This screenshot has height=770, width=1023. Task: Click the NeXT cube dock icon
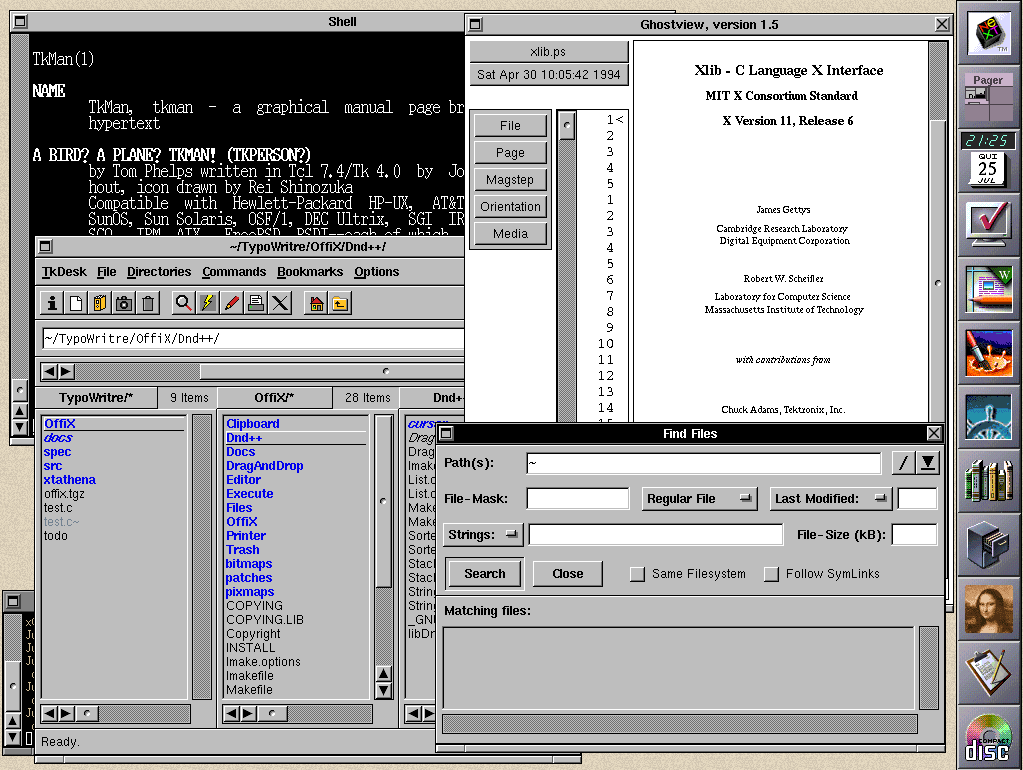pyautogui.click(x=988, y=33)
